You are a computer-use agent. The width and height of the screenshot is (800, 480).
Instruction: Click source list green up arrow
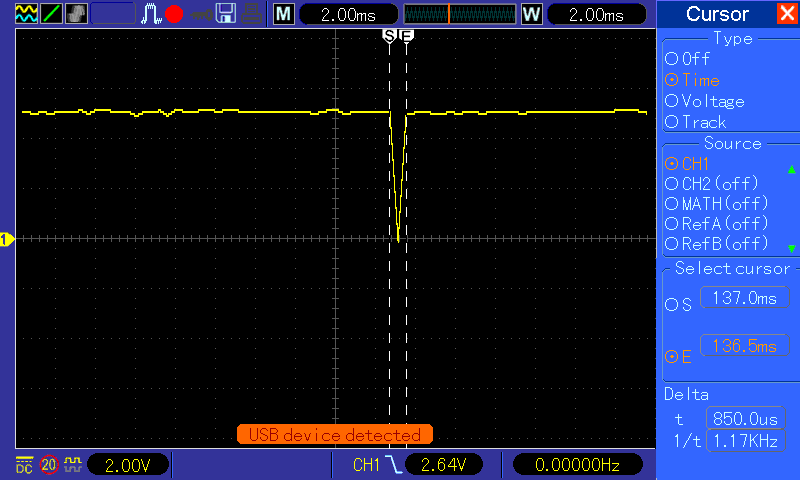point(791,169)
